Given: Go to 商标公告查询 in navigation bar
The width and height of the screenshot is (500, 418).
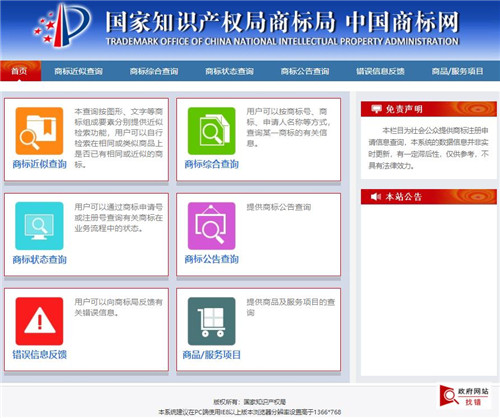Looking at the screenshot, I should pyautogui.click(x=305, y=71).
